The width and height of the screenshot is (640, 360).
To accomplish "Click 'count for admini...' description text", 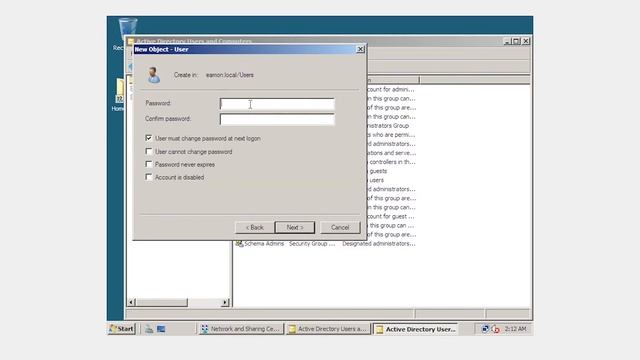I will 391,89.
